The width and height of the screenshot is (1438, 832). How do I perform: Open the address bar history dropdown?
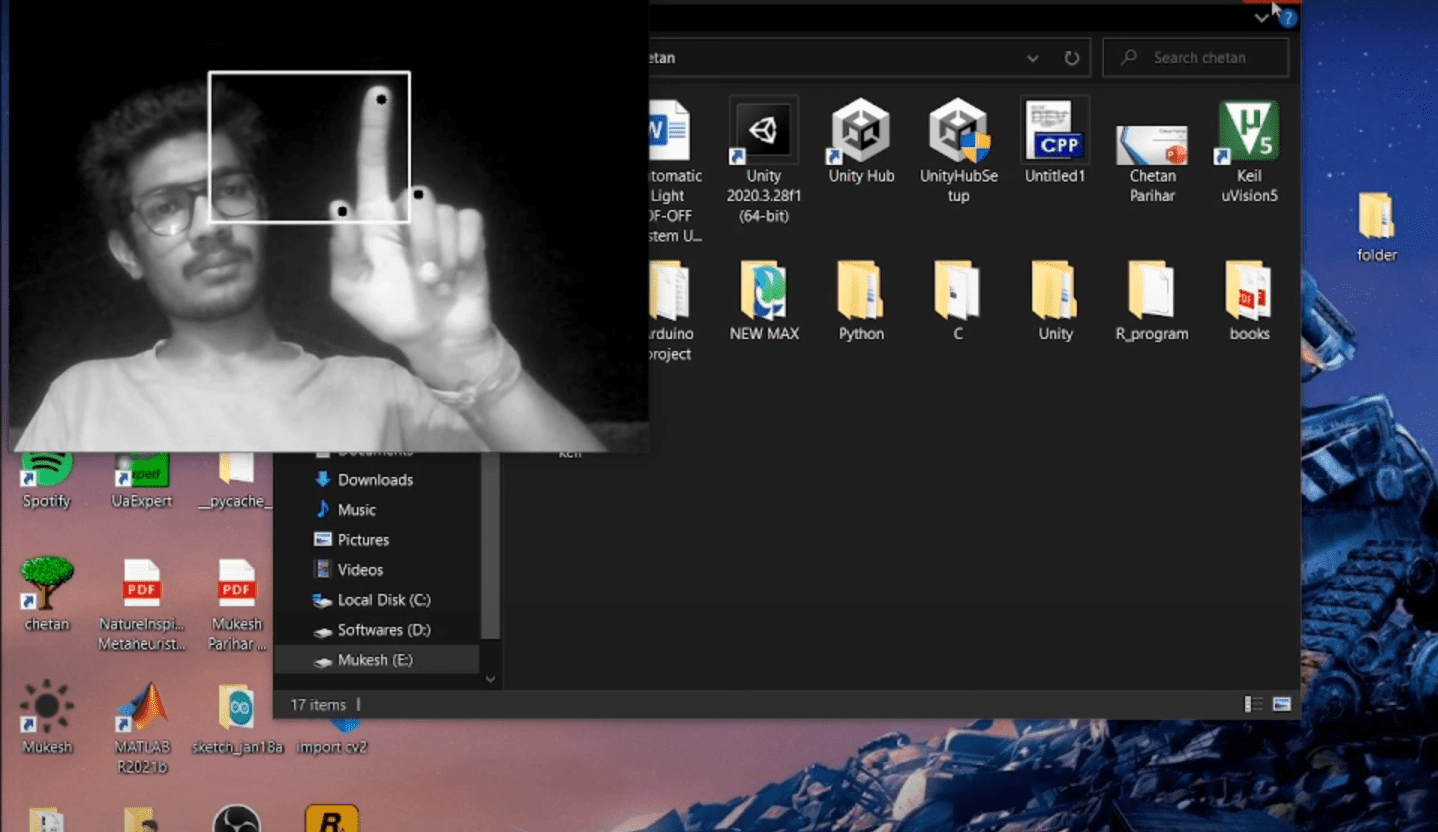(1032, 57)
